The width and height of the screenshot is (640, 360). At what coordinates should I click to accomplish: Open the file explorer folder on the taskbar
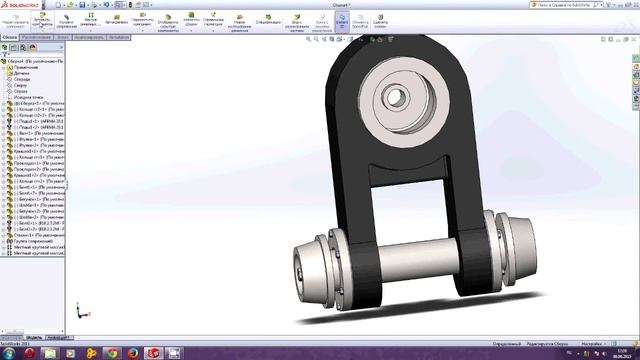click(50, 353)
